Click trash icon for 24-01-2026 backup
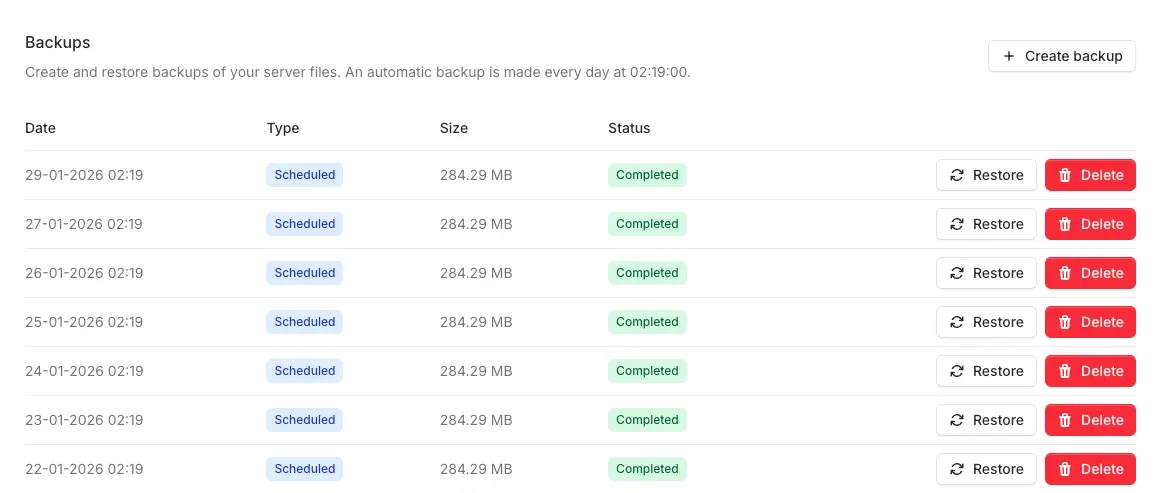The image size is (1156, 493). [1065, 371]
